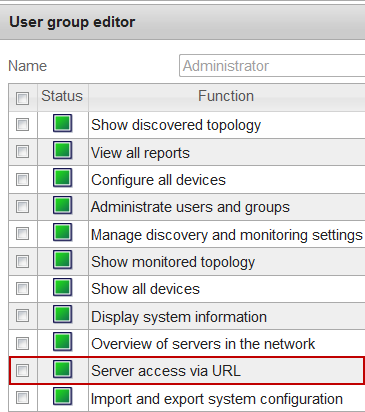The width and height of the screenshot is (365, 412).
Task: Click status icon for Import and export system configuration
Action: (62, 396)
